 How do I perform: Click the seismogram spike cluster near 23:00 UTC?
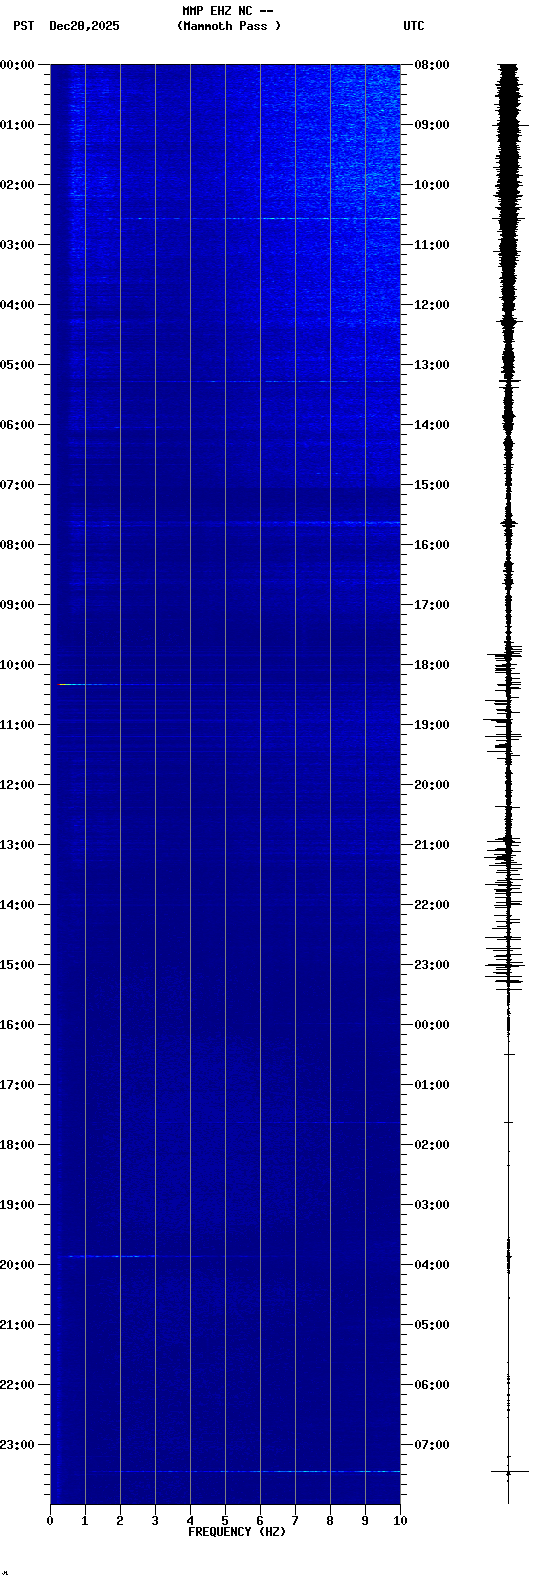506,966
